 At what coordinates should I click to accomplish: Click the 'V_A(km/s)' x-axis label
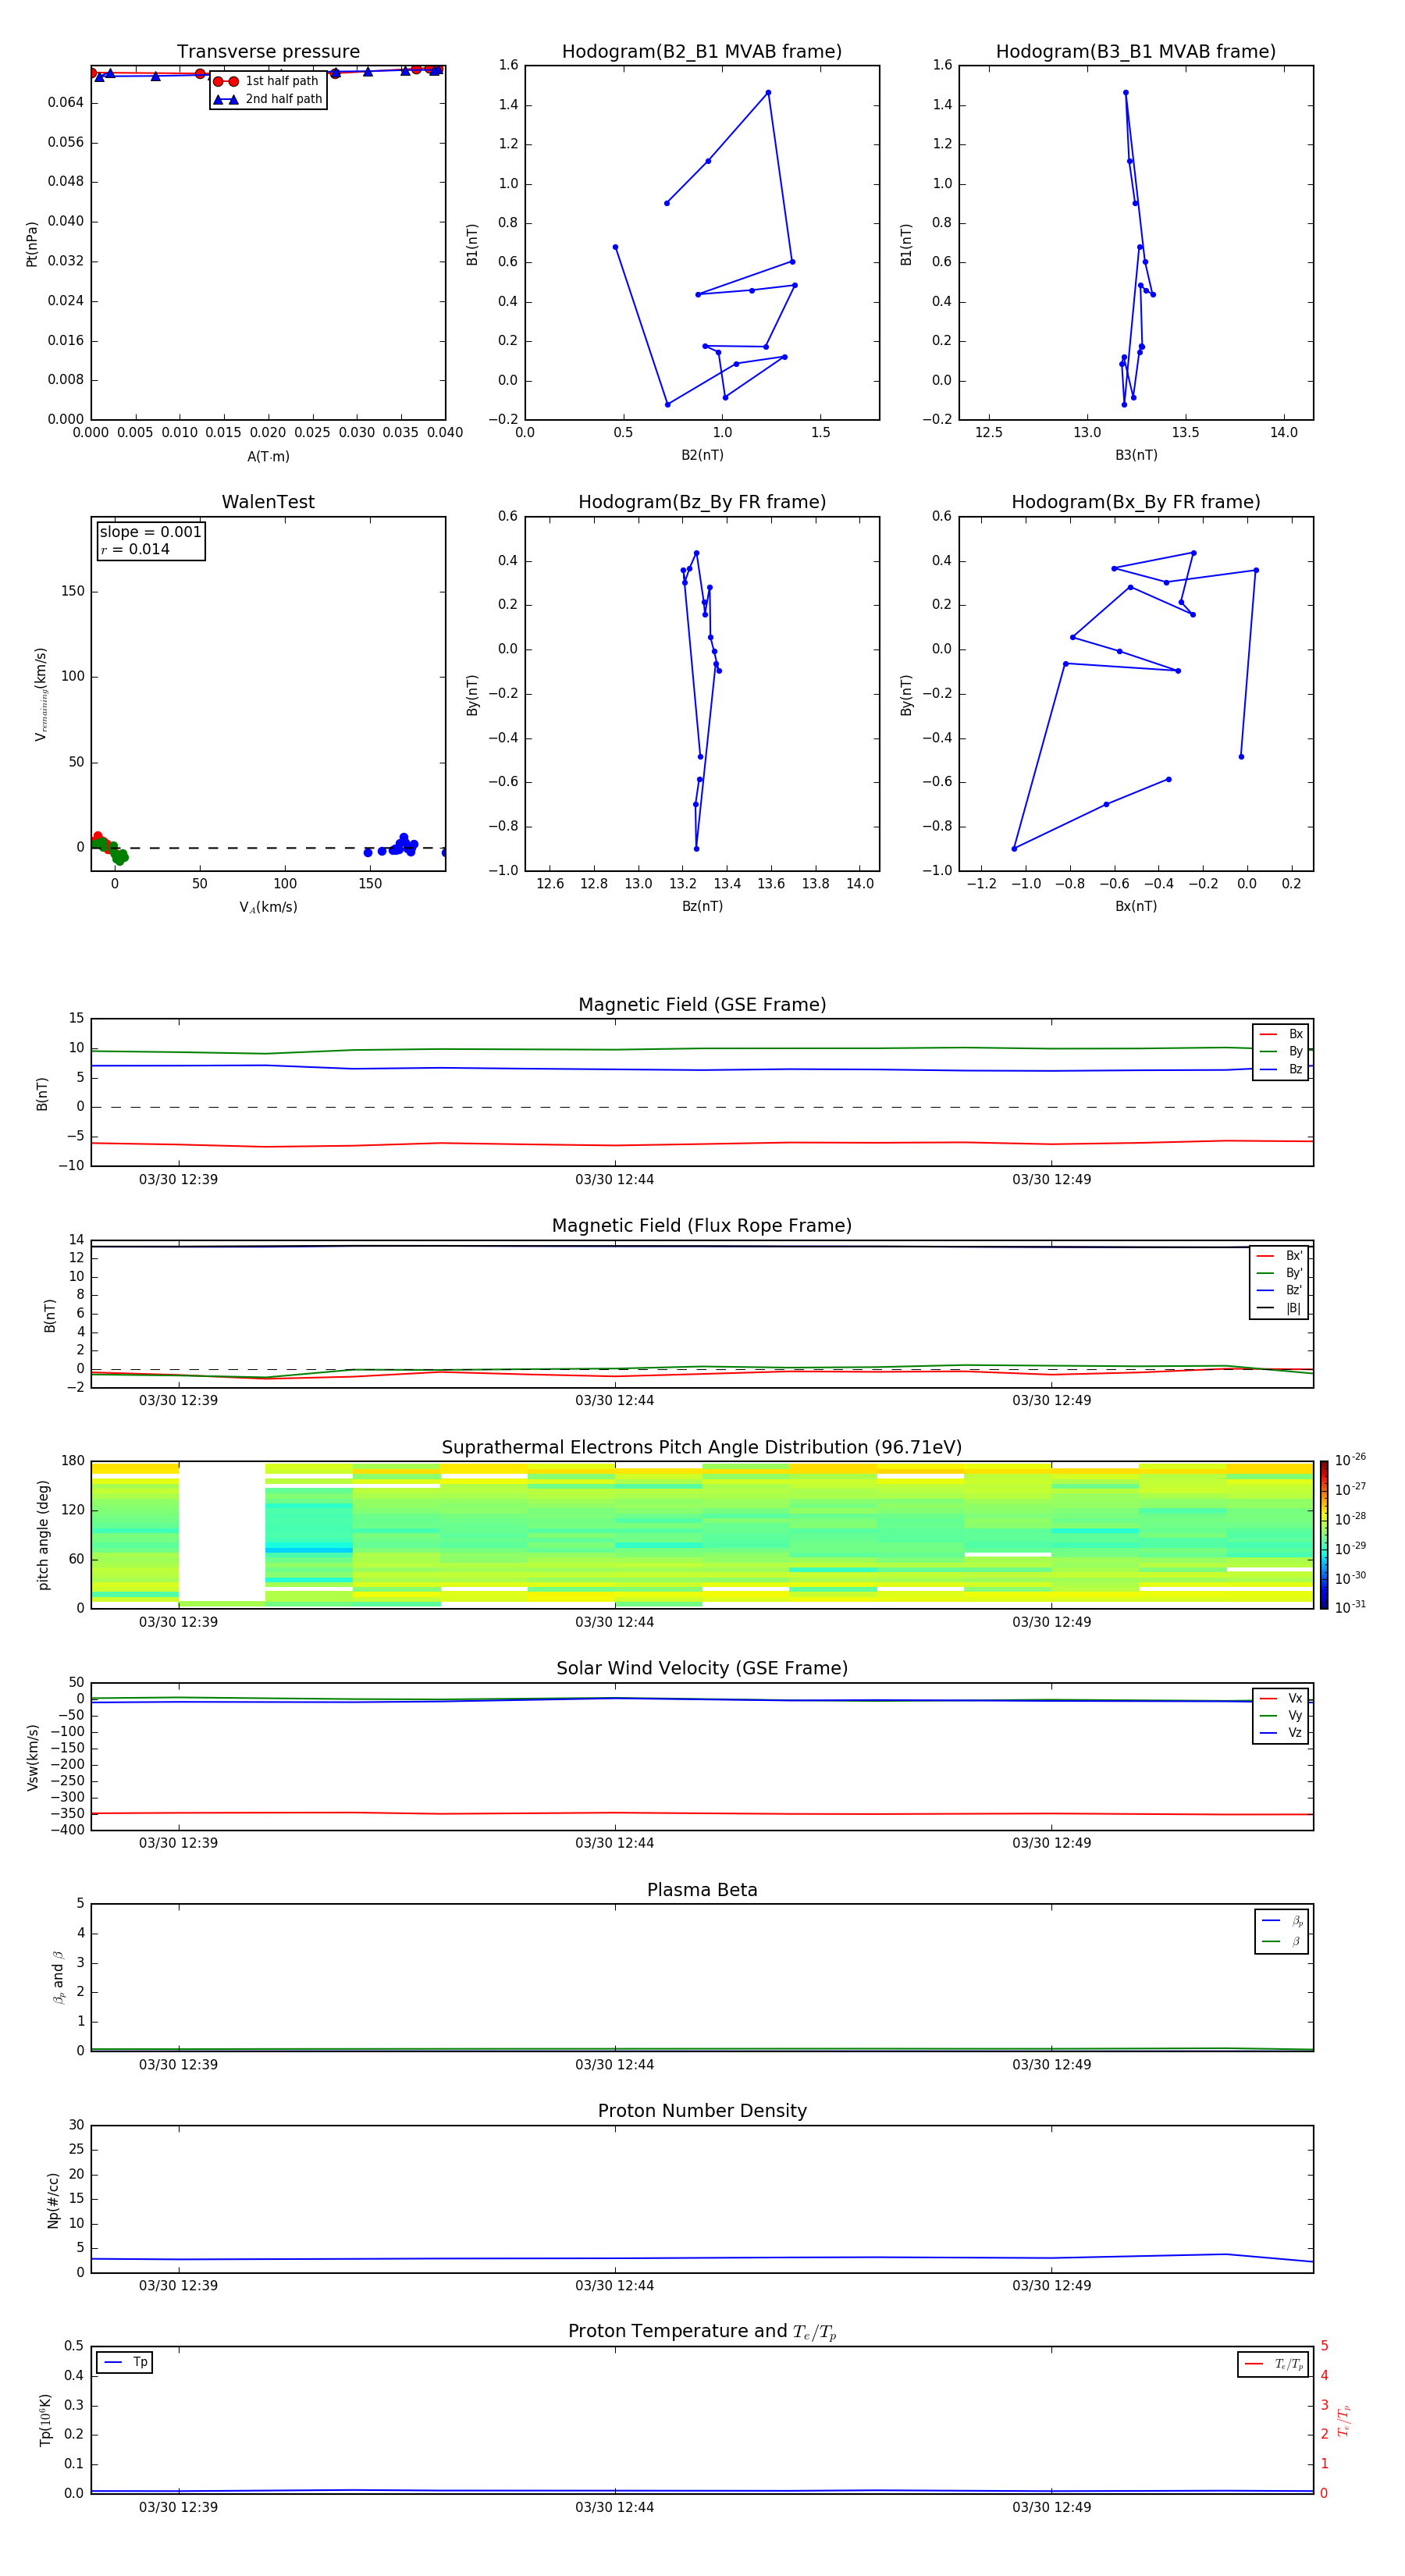(268, 907)
